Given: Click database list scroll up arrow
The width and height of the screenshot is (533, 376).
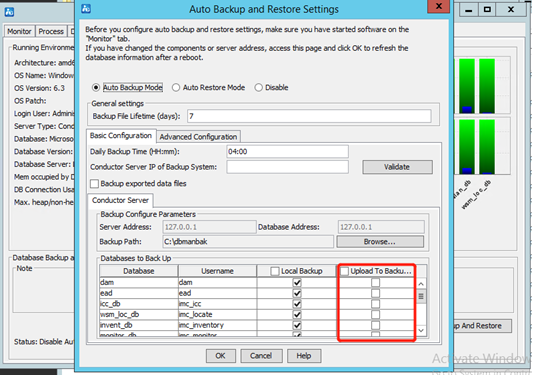Looking at the screenshot, I should pos(421,284).
